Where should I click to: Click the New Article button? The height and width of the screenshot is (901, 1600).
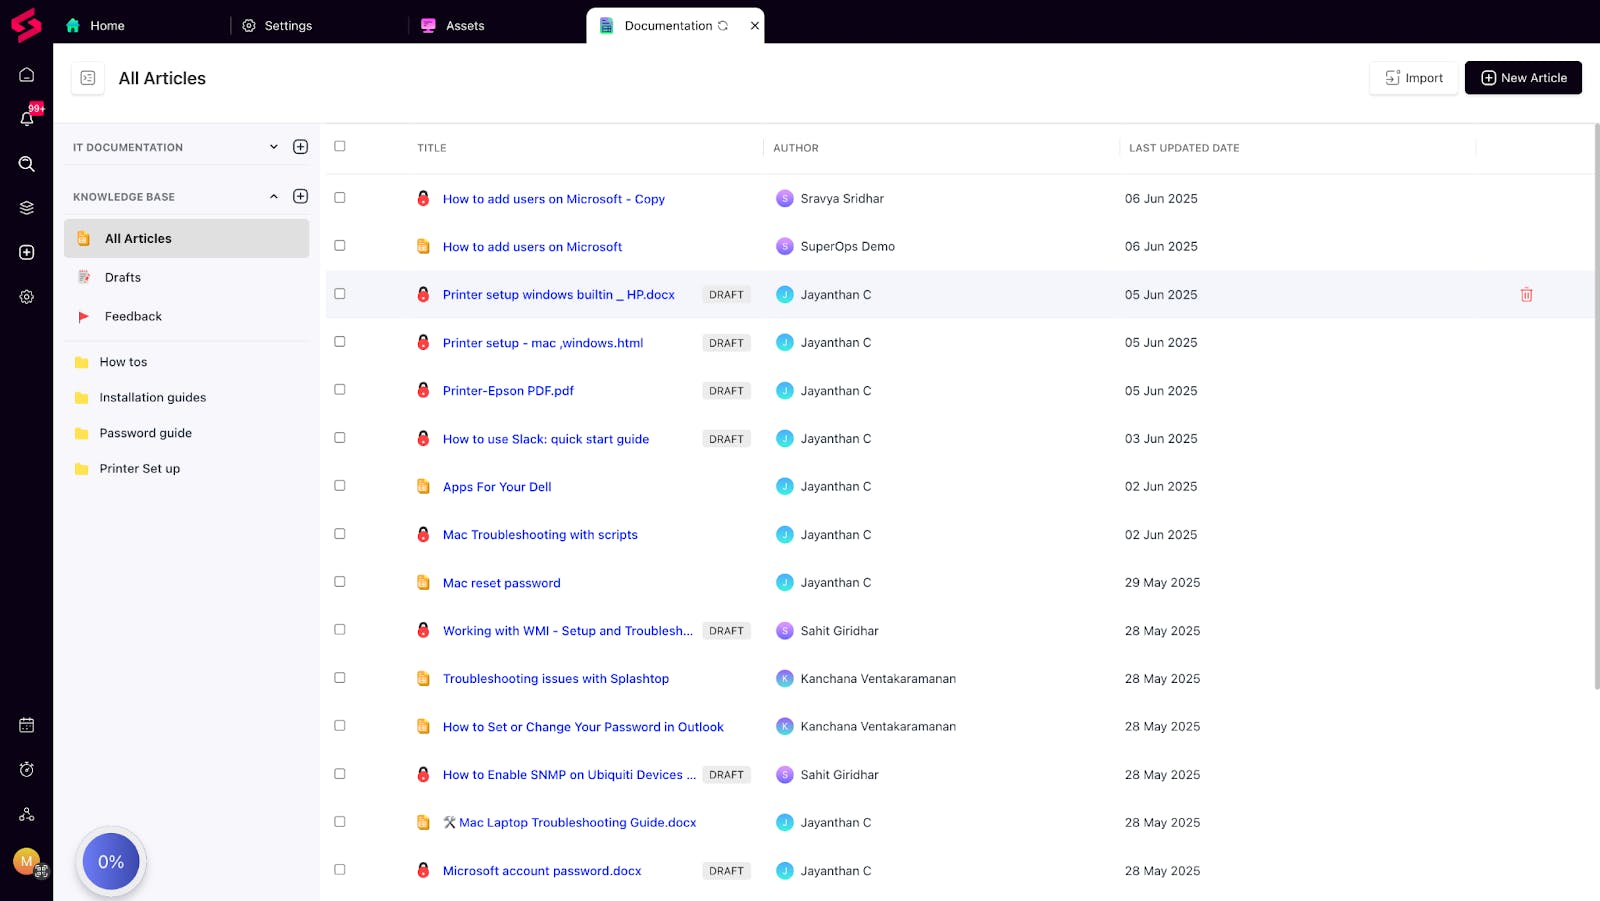[1523, 78]
